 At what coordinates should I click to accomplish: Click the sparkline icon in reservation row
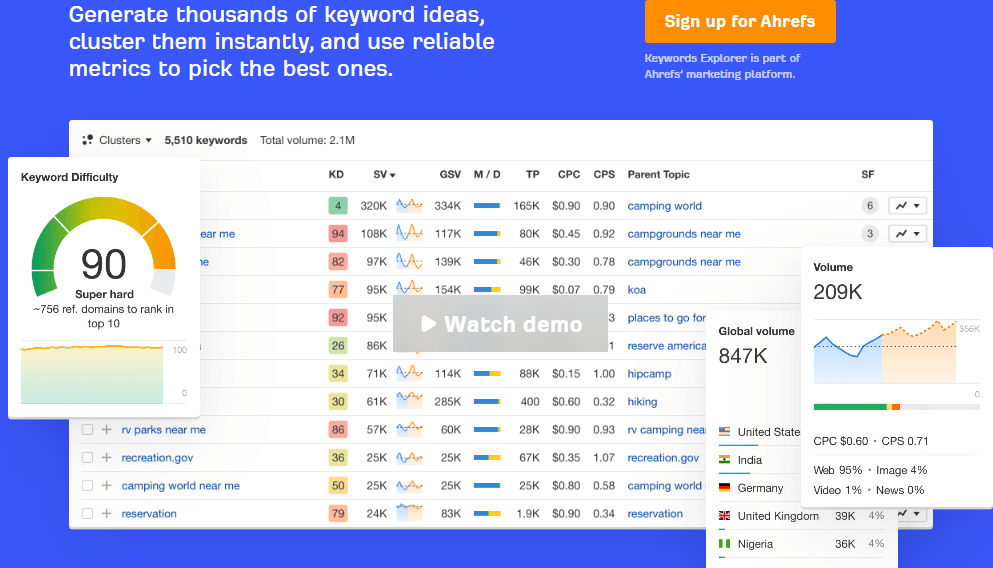pyautogui.click(x=409, y=512)
